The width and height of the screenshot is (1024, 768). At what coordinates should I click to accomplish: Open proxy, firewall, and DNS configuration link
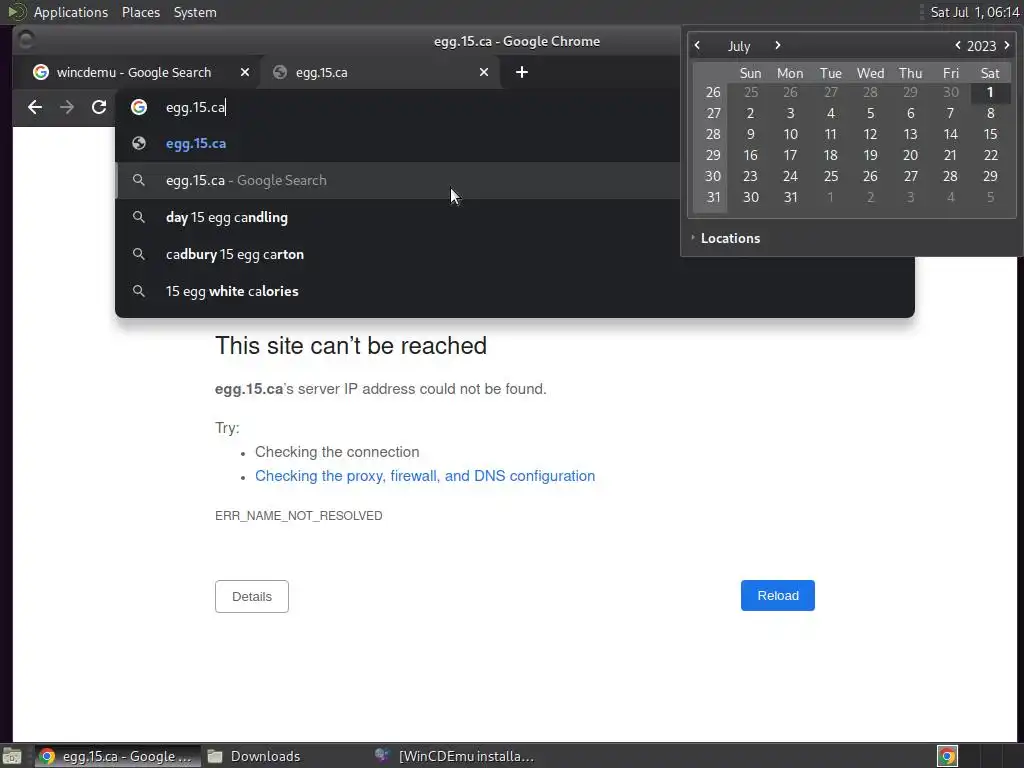point(424,476)
